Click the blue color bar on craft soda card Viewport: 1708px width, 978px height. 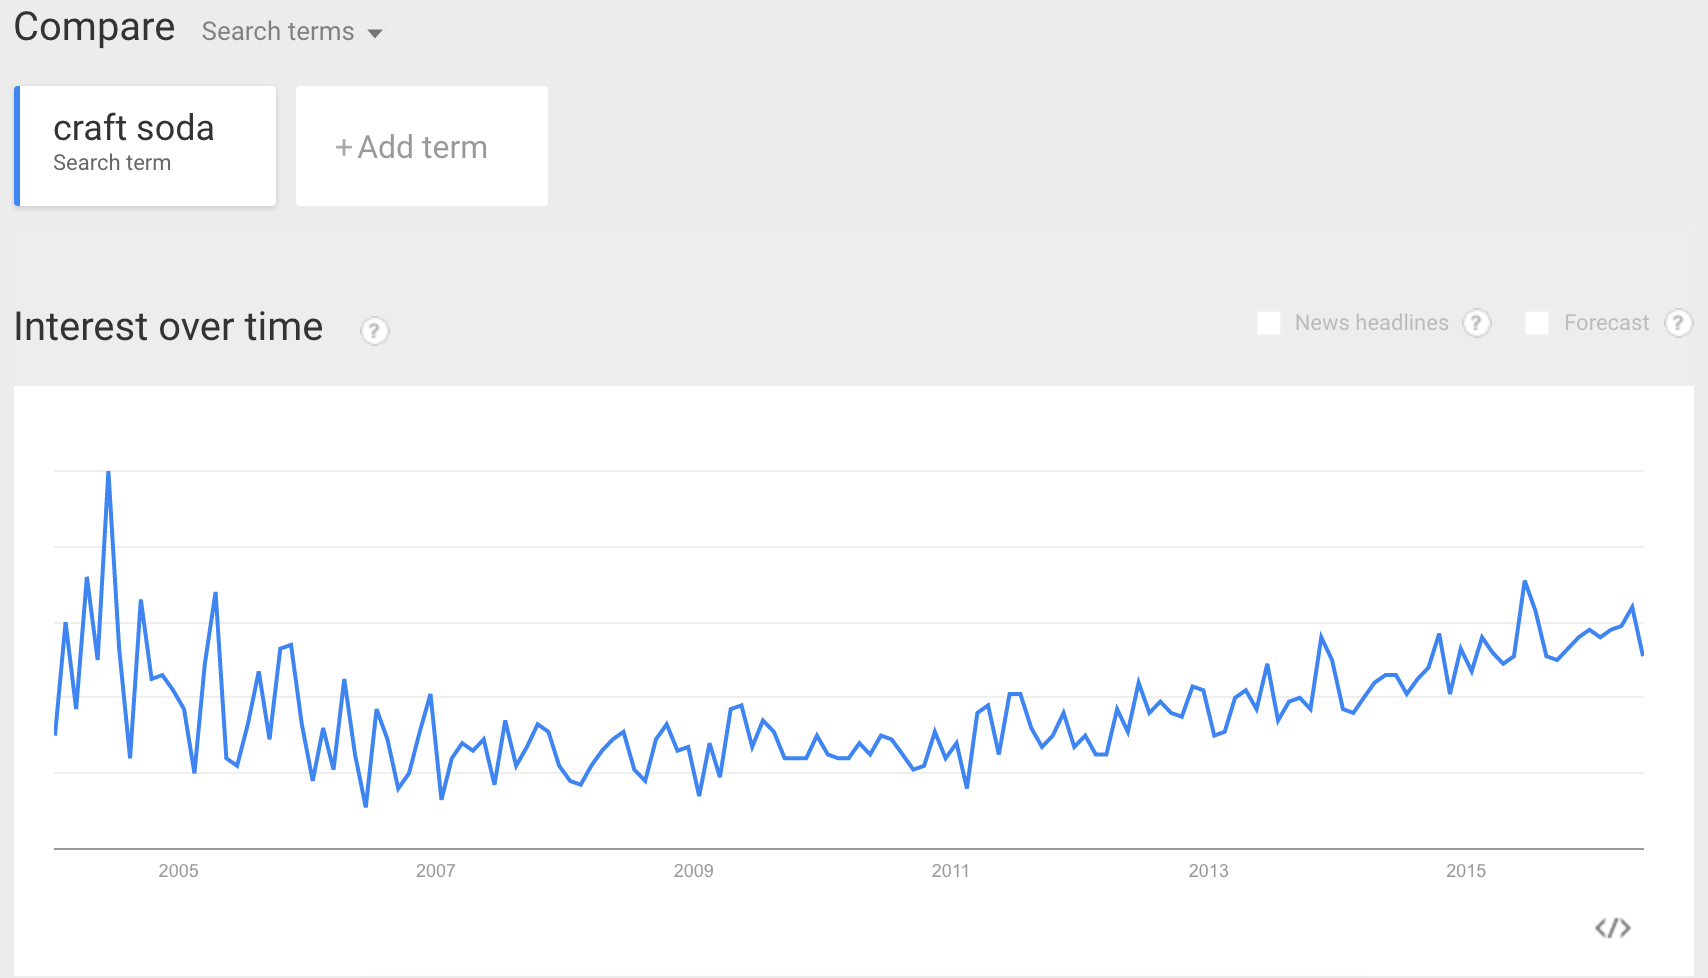[17, 146]
